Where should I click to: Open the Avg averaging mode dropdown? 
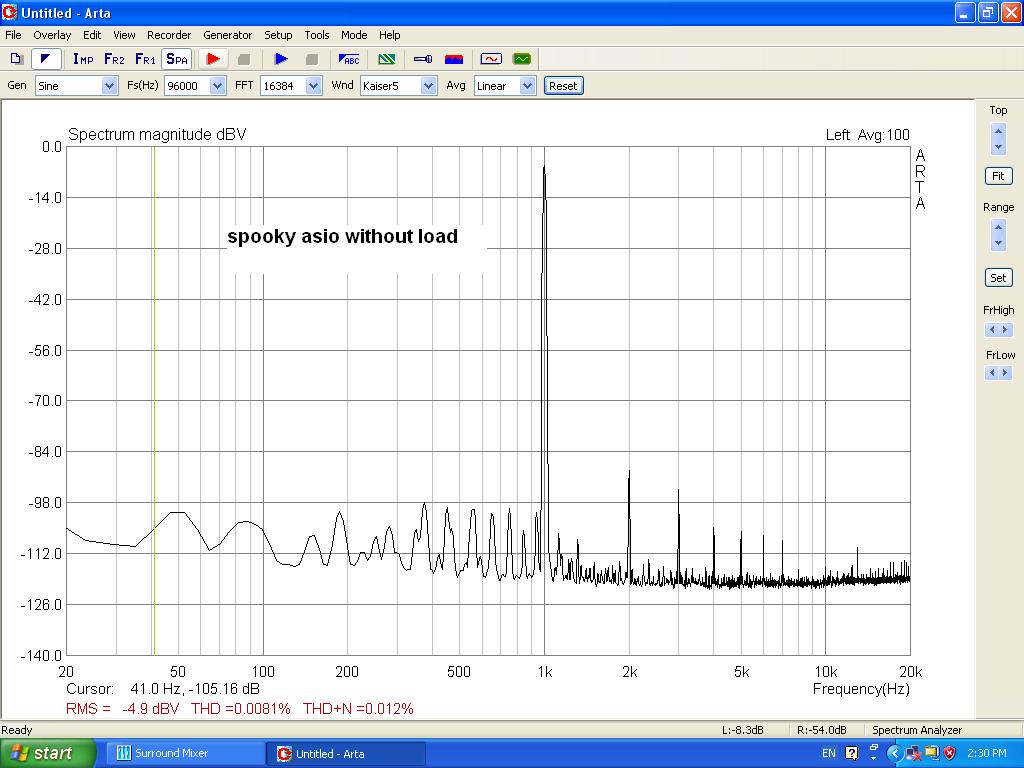click(x=528, y=86)
